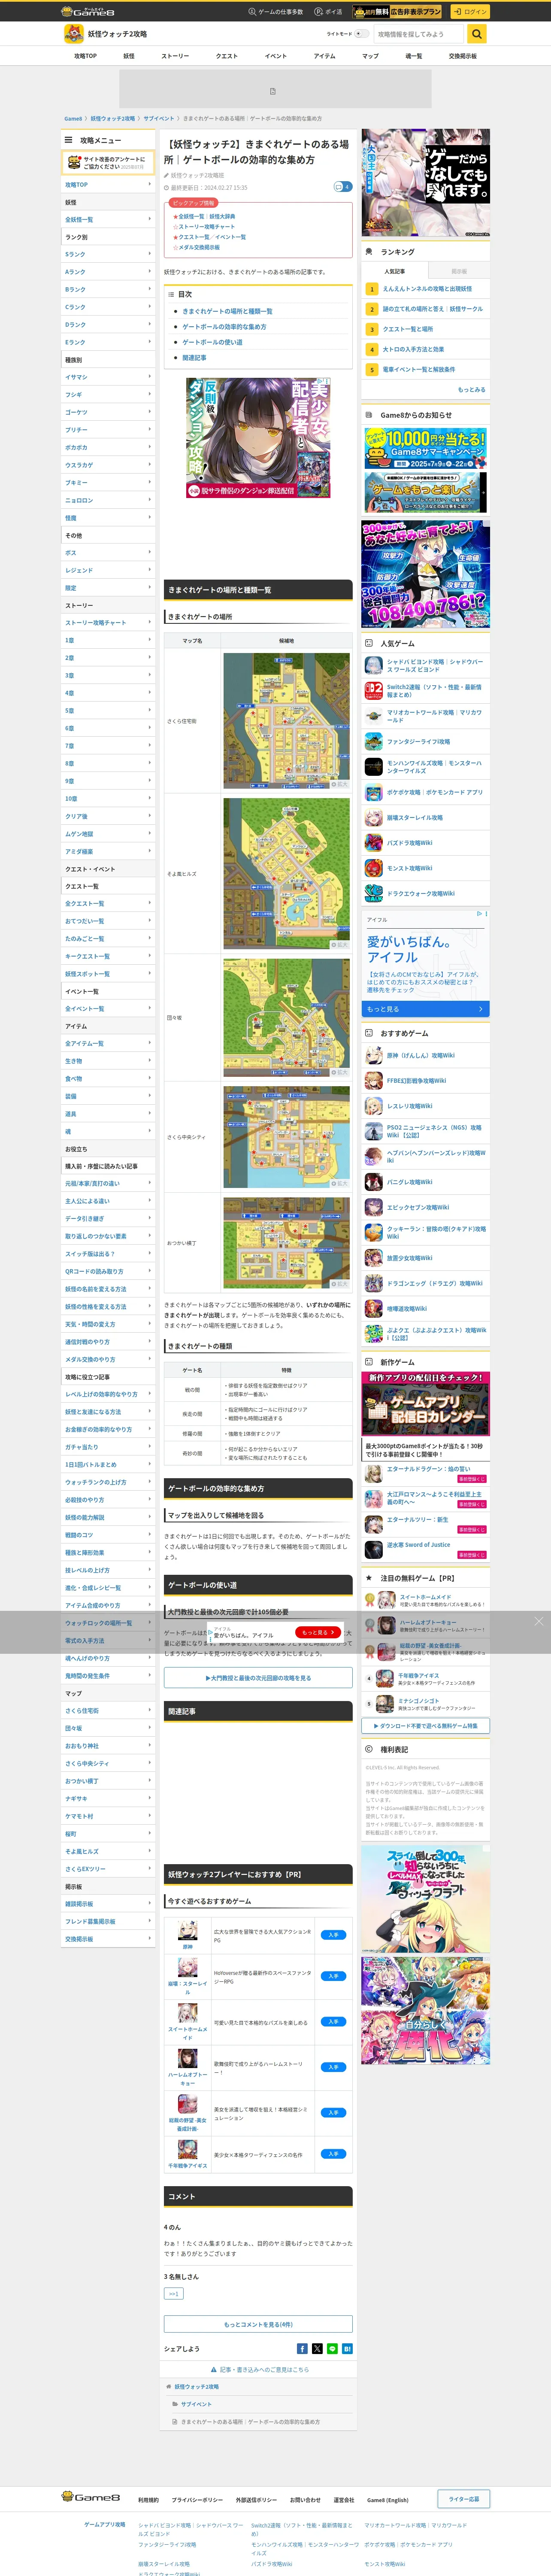Click the yellow search magnifier button
Viewport: 551px width, 2576px height.
pos(477,34)
